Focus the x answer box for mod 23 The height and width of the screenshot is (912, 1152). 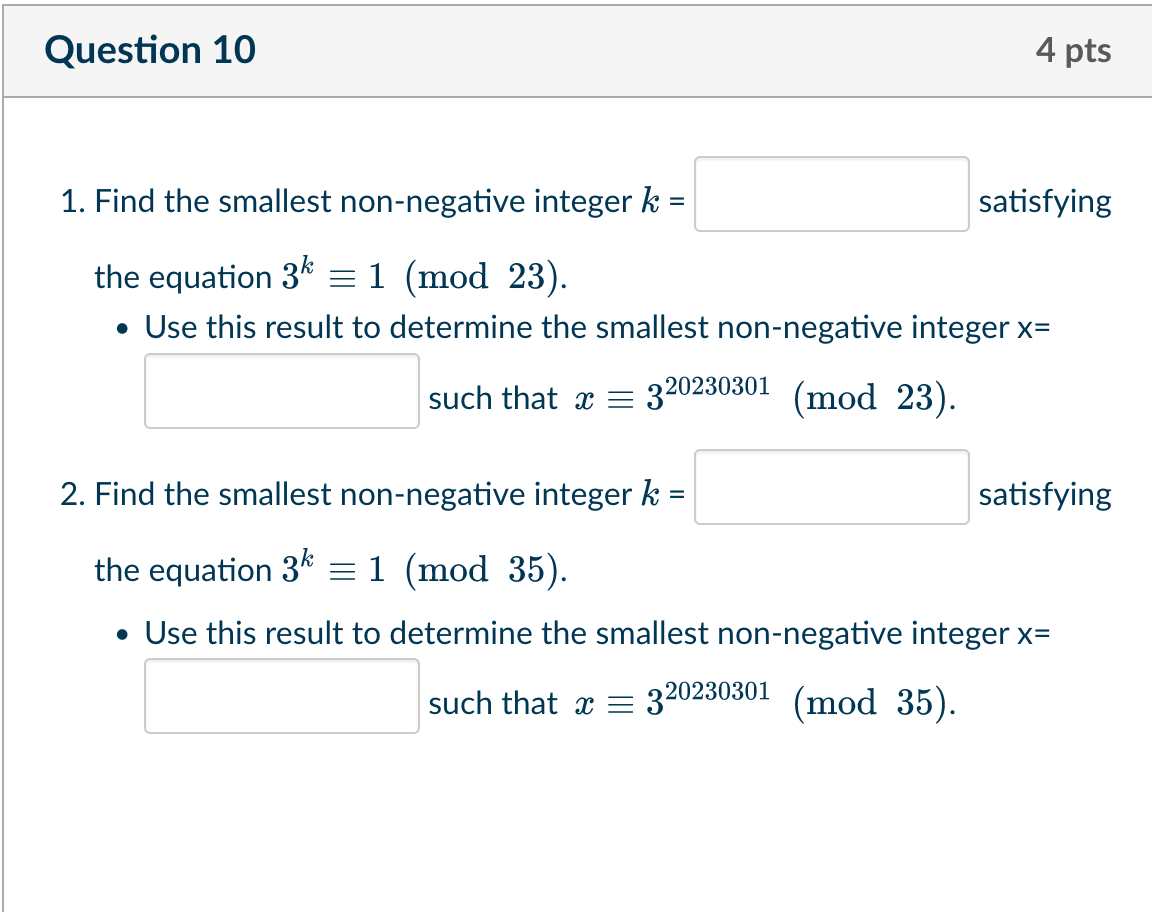click(282, 391)
